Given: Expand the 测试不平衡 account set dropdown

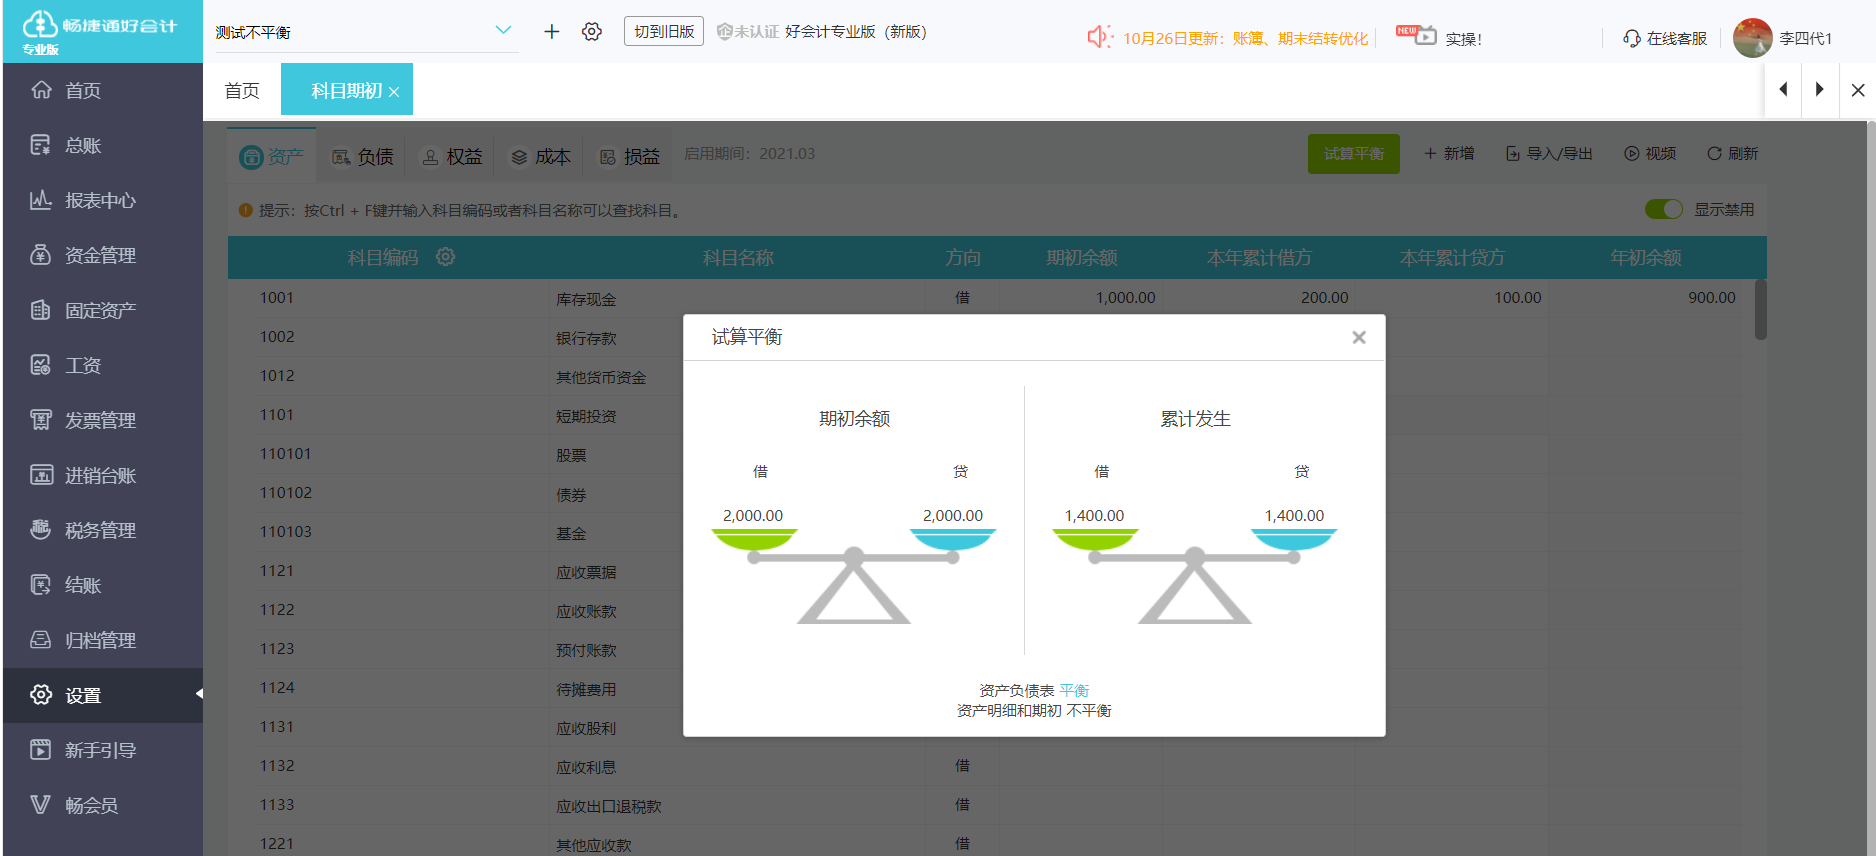Looking at the screenshot, I should 503,31.
